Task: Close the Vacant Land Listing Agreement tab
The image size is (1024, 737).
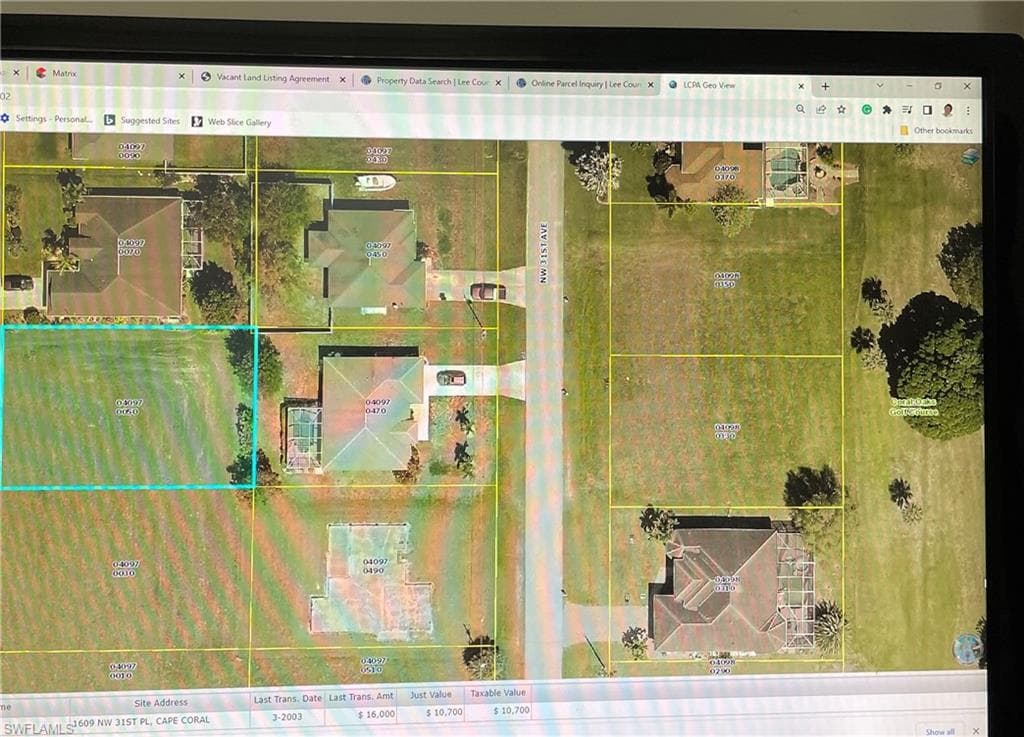Action: point(342,80)
